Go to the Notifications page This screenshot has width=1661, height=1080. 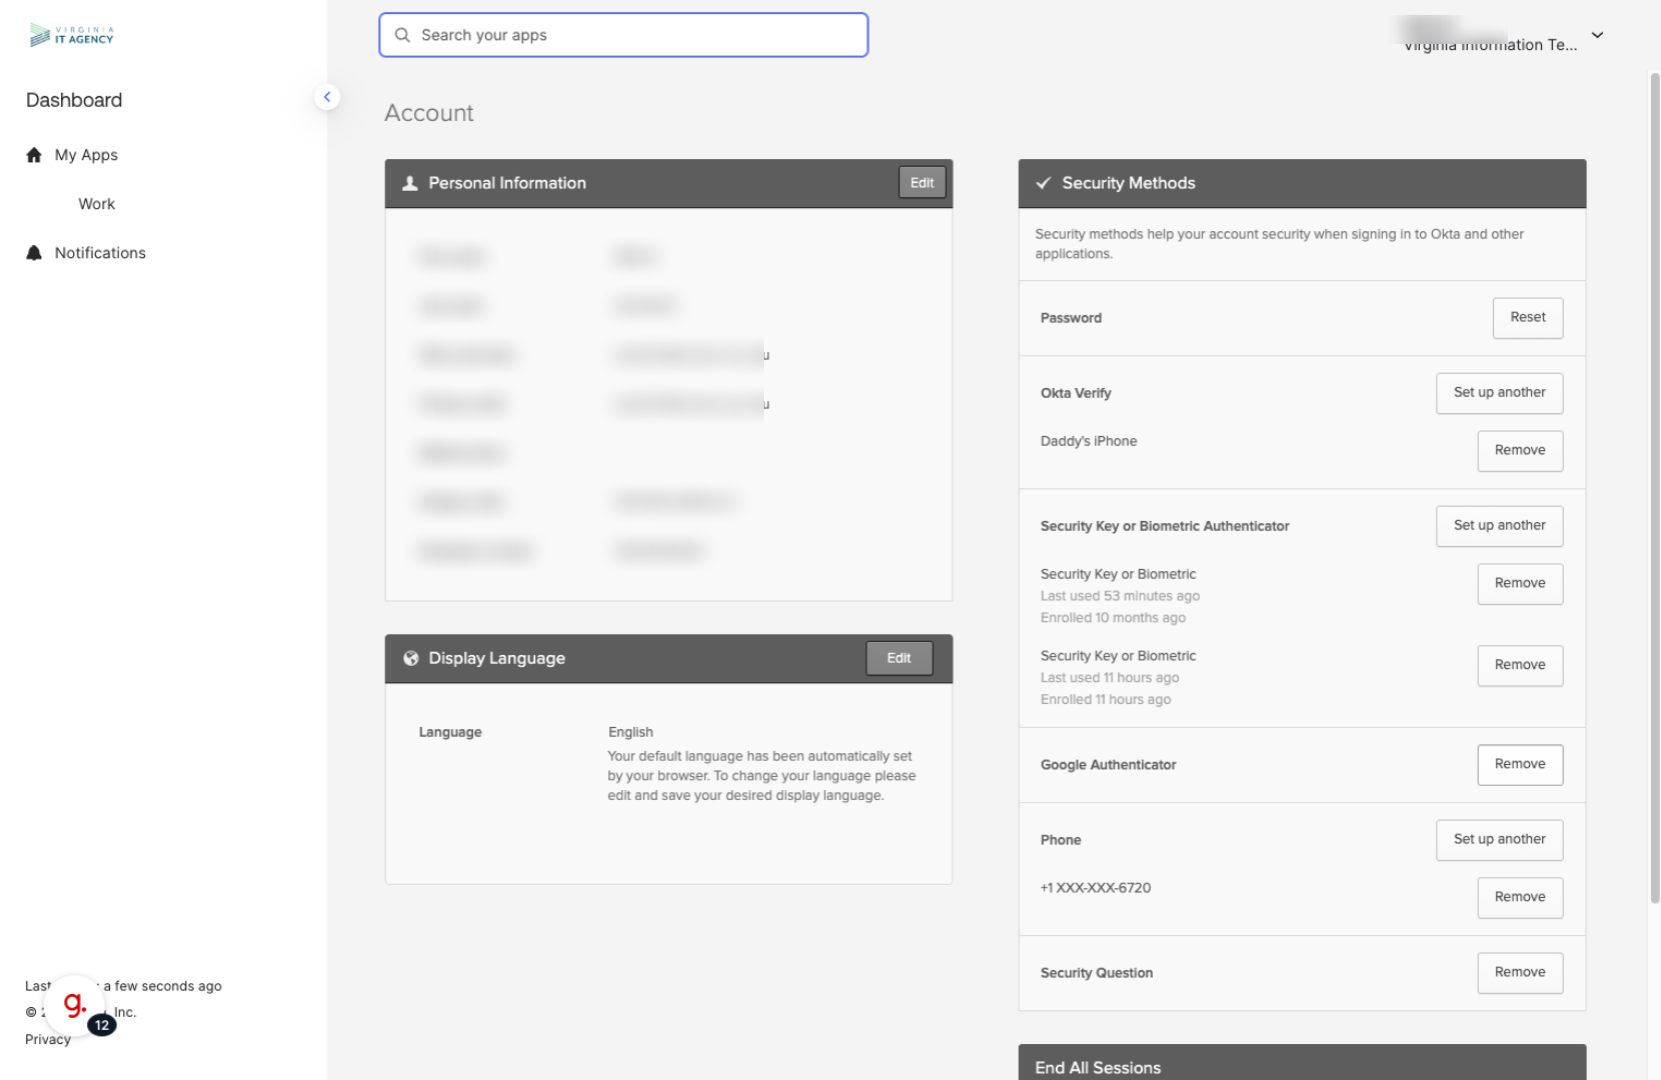[100, 253]
